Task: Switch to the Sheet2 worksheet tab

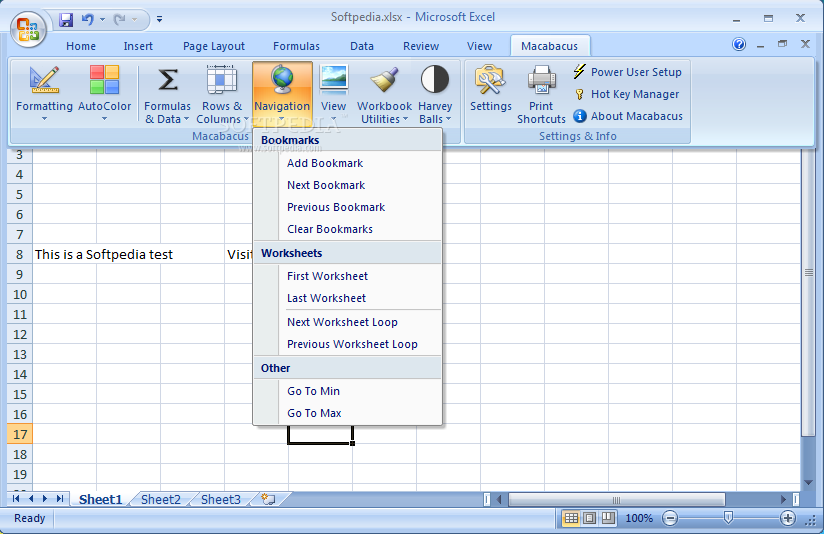Action: click(161, 499)
